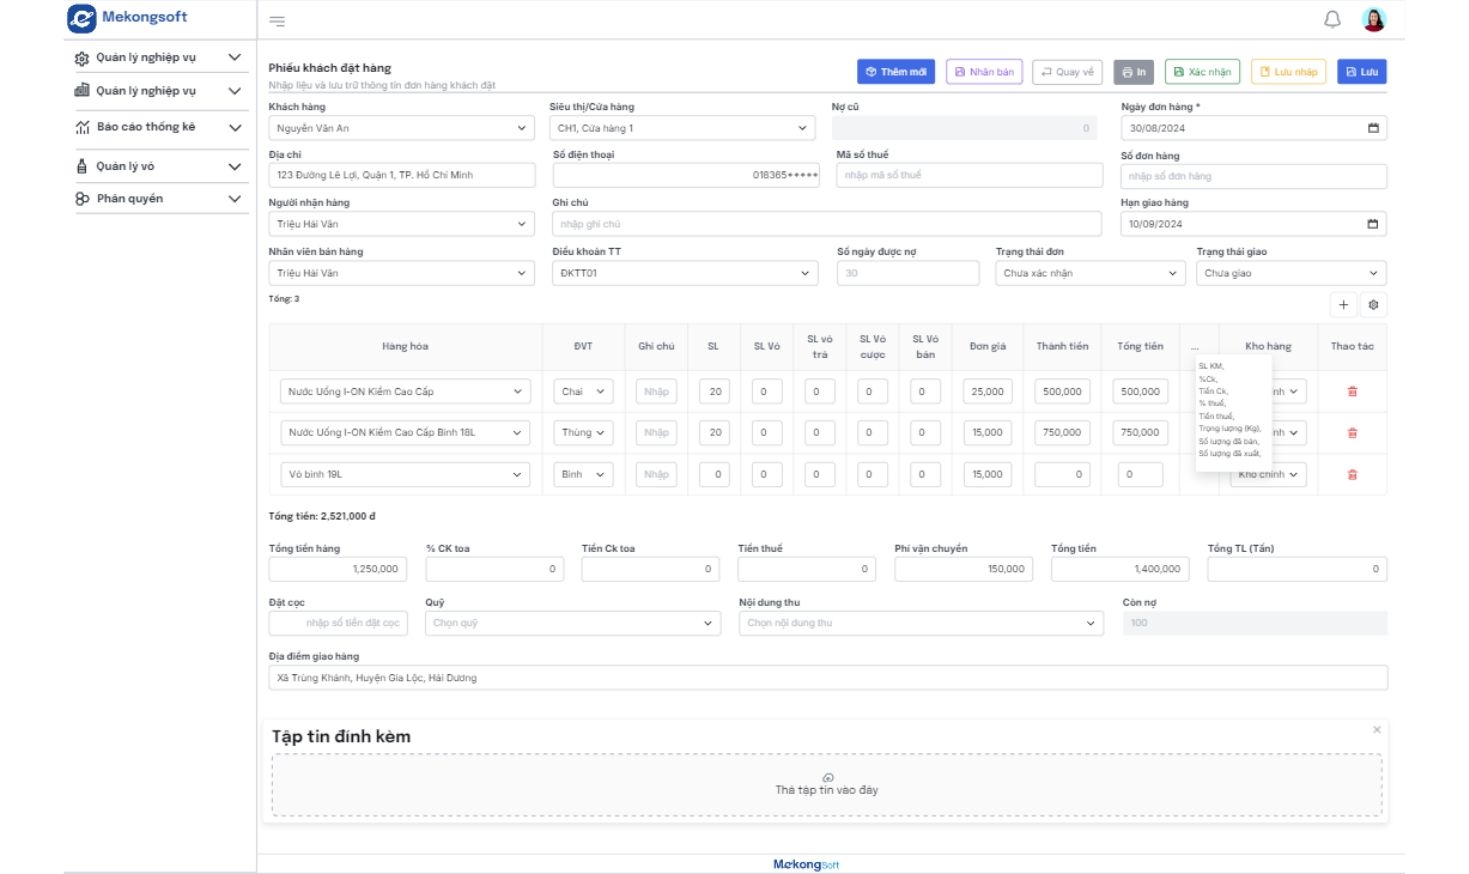Close the Tập tin đính kèm panel

click(1377, 730)
